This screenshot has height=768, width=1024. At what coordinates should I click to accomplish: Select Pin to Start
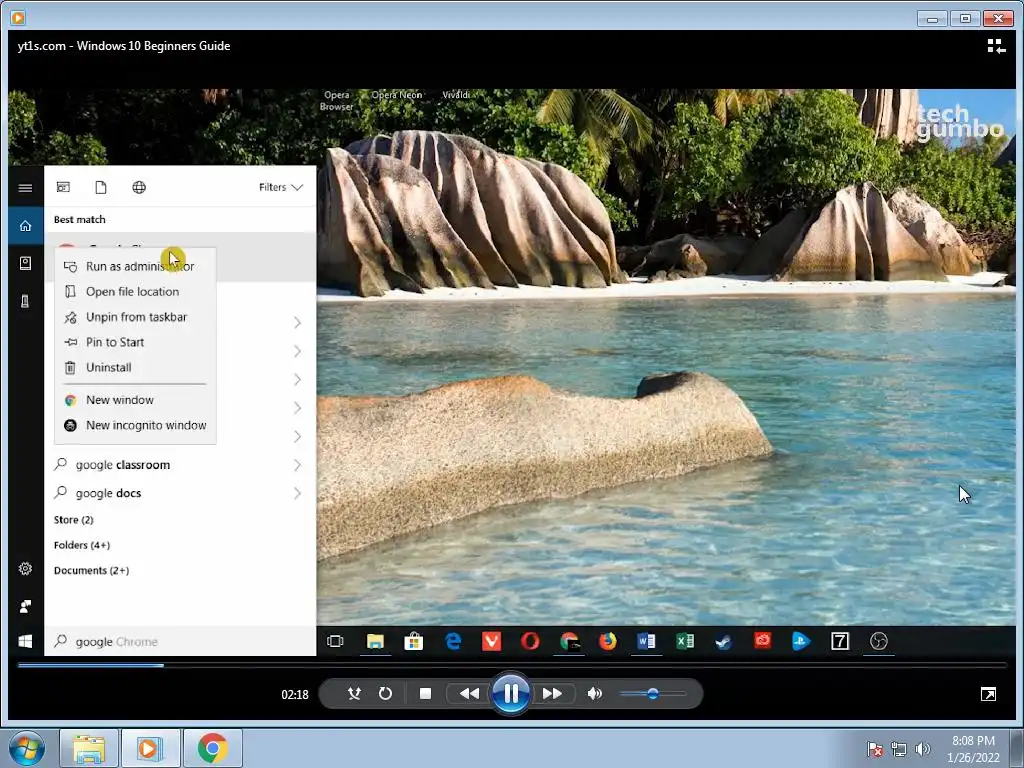coord(135,342)
